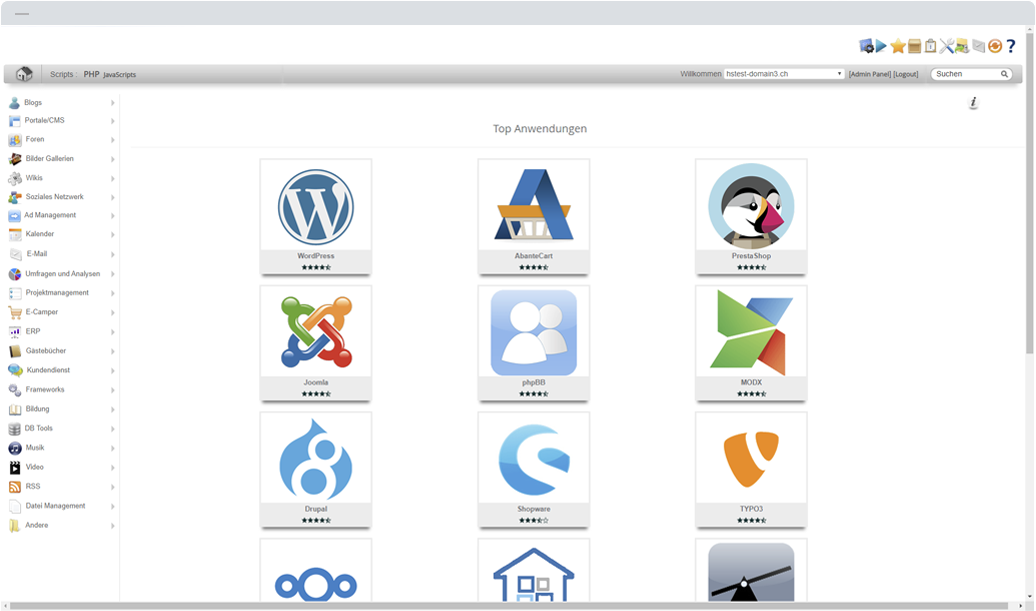Screen dimensions: 1036x611
Task: Click the AbanteCart name link
Action: (534, 256)
